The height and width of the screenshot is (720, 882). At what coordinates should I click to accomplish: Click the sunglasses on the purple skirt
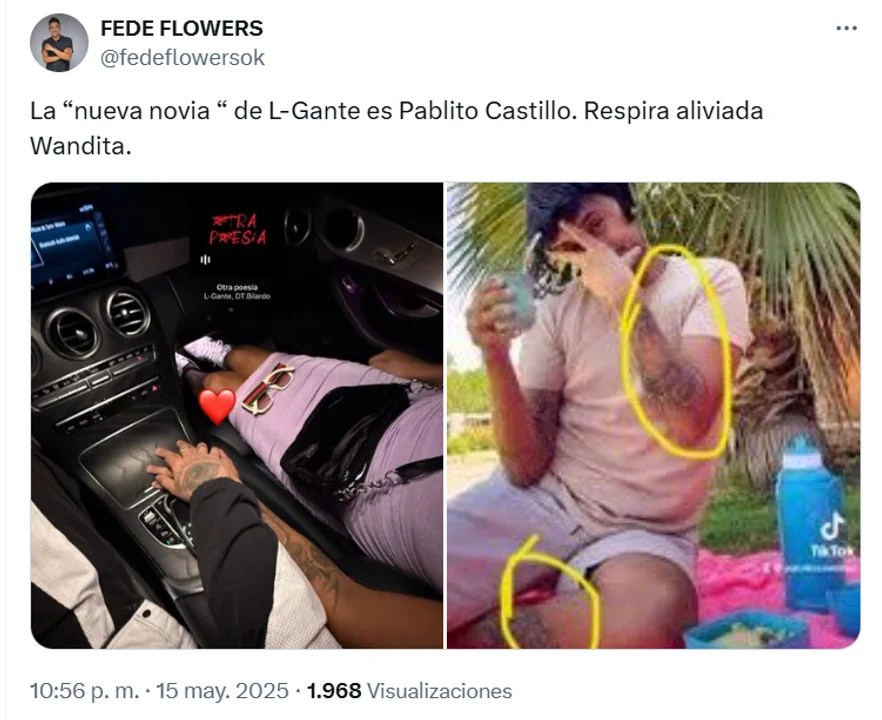[x=268, y=388]
